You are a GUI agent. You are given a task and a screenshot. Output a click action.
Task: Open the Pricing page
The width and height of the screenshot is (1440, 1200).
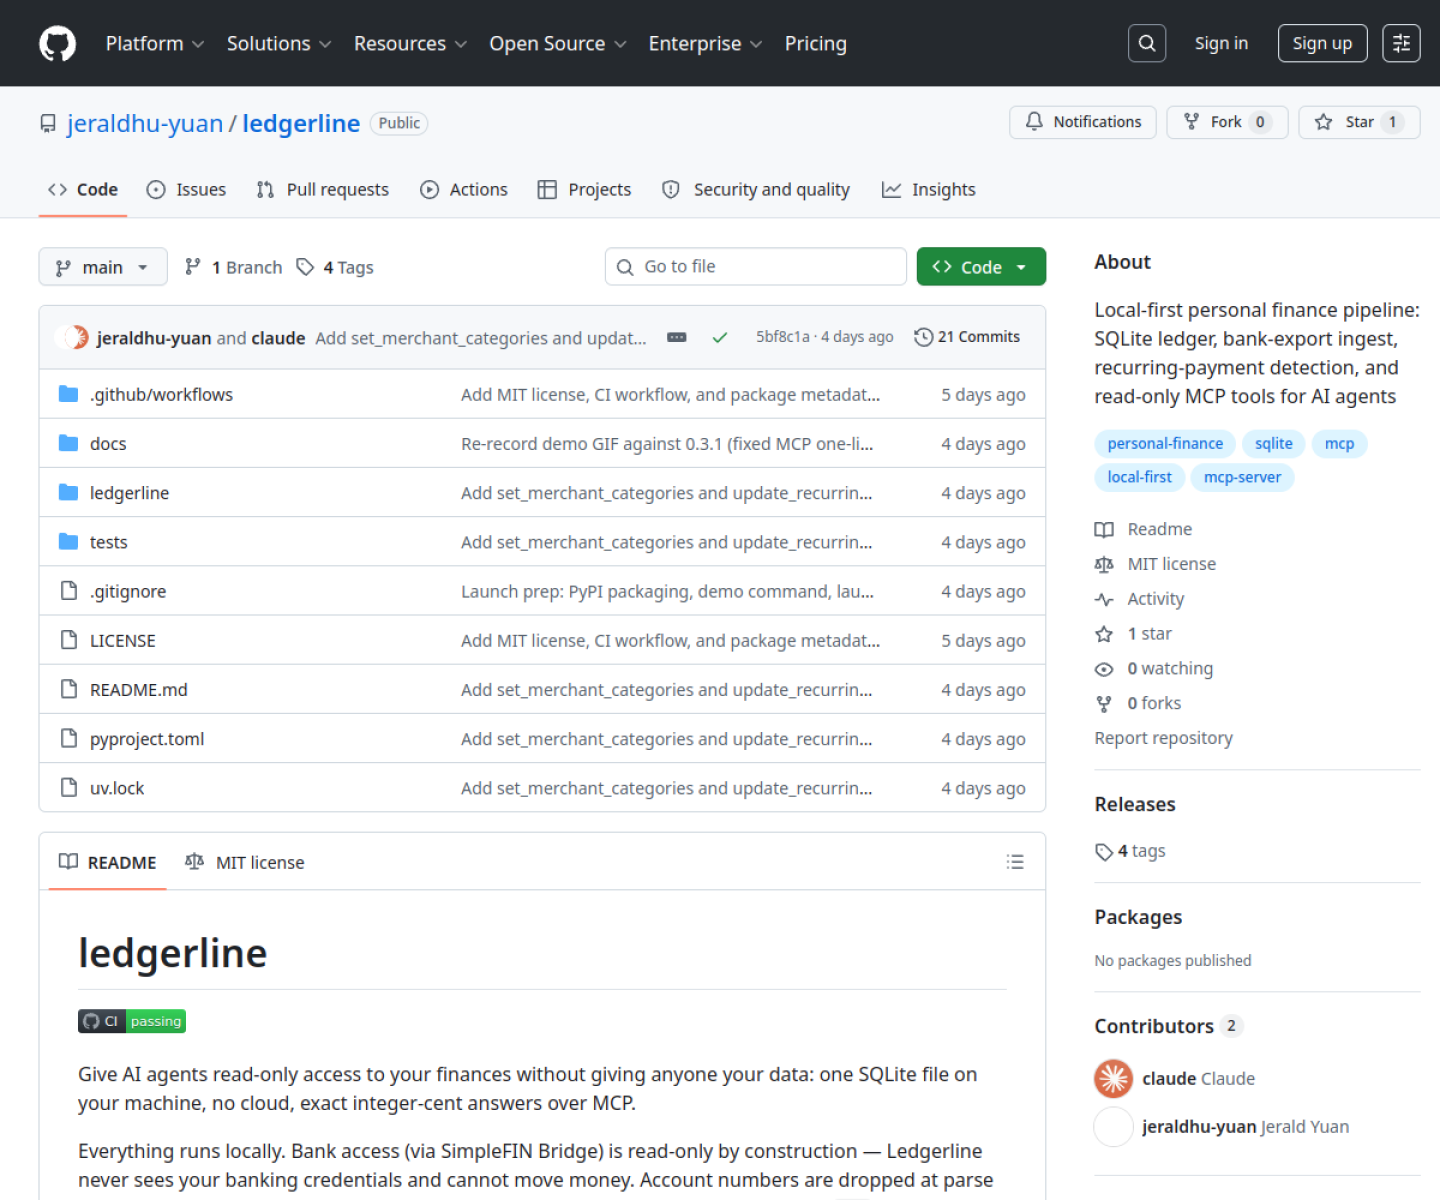[816, 44]
